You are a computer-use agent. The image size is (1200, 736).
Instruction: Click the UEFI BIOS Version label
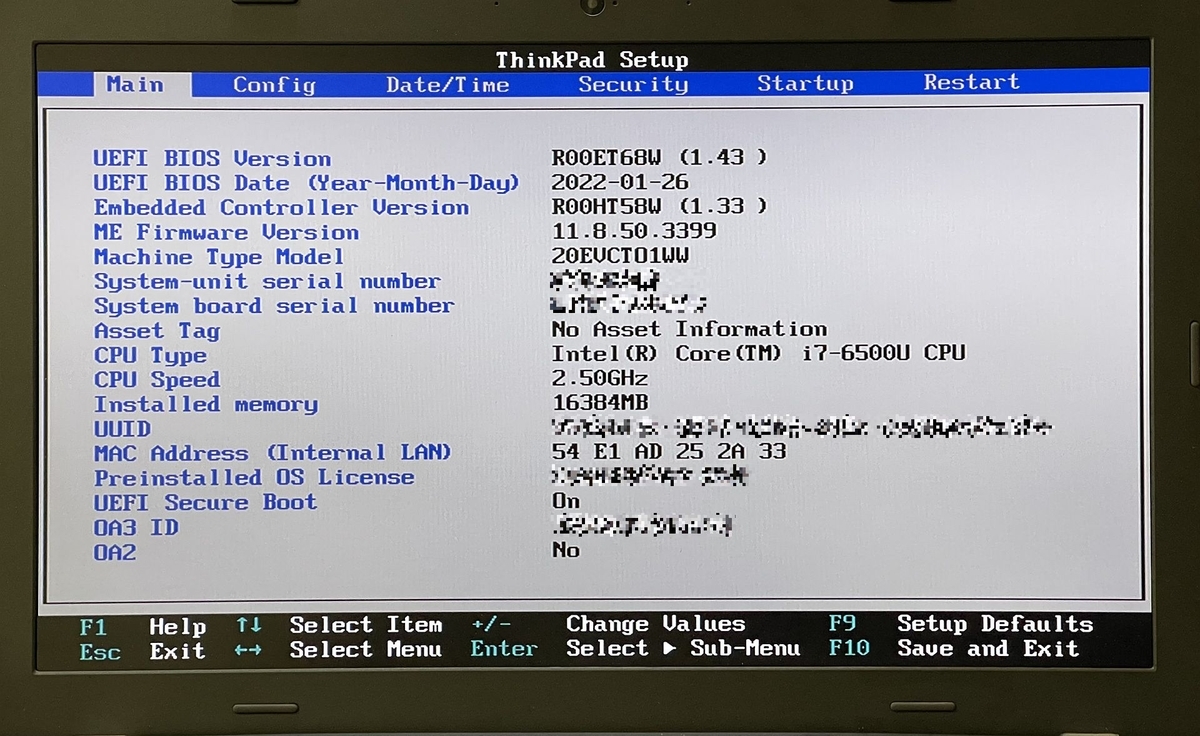(x=212, y=159)
